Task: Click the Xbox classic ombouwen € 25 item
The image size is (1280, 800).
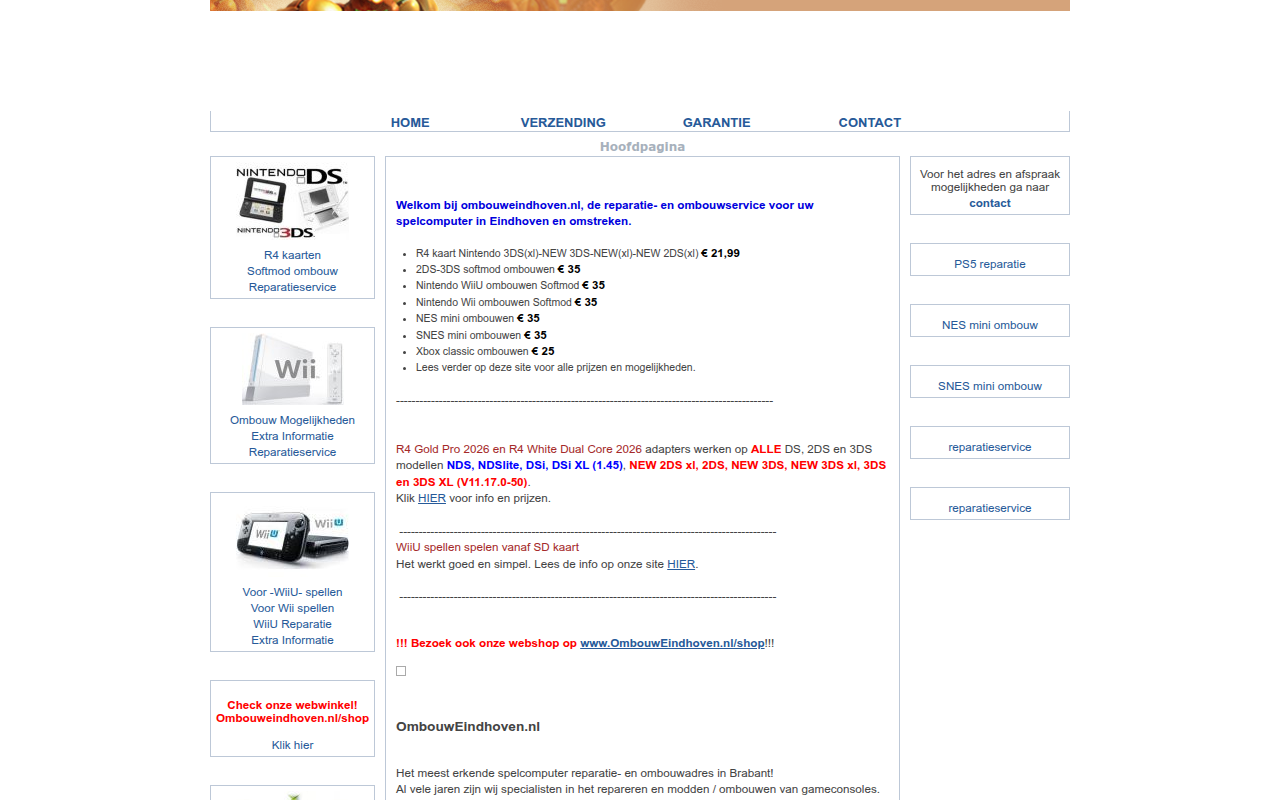Action: pyautogui.click(x=485, y=351)
